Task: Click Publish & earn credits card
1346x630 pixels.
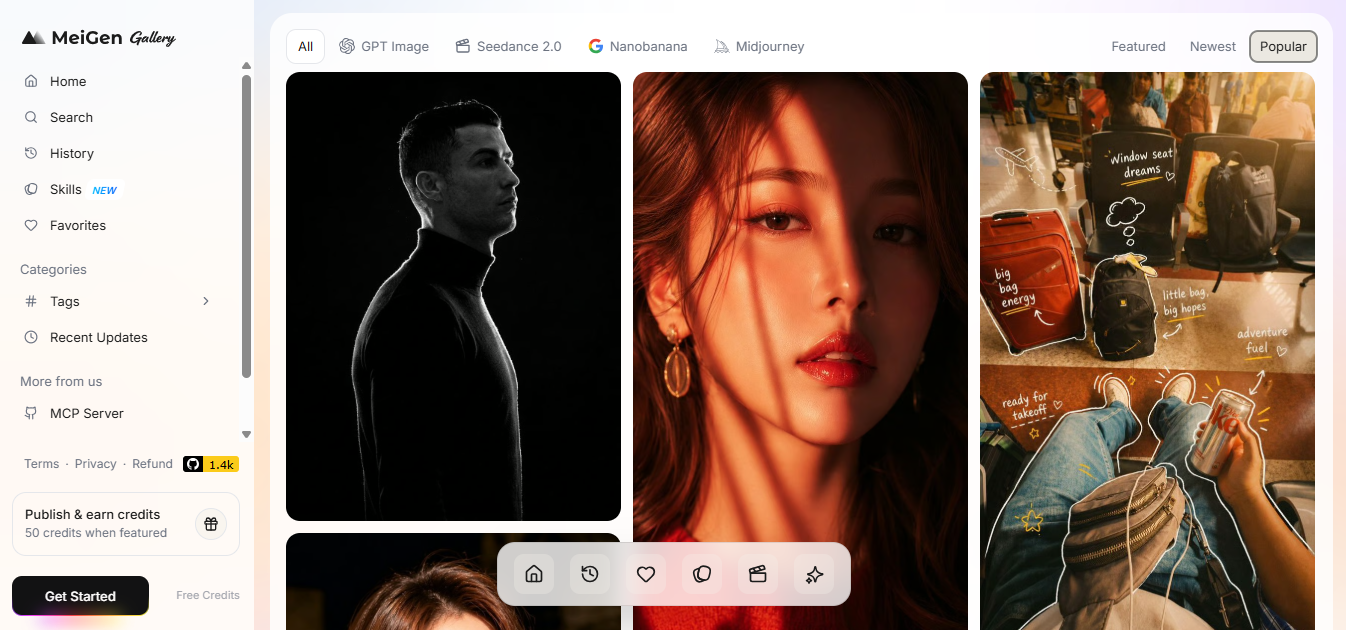Action: pyautogui.click(x=126, y=523)
